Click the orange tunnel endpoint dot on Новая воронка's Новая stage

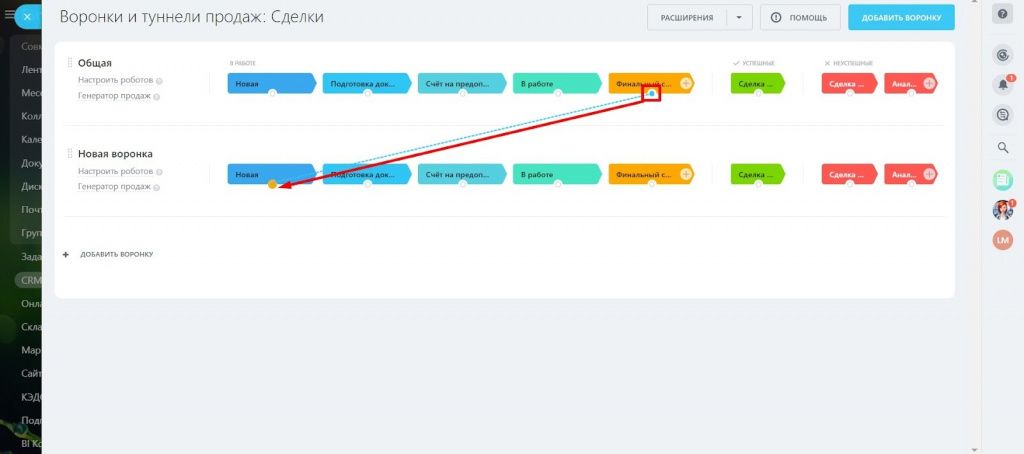[272, 184]
